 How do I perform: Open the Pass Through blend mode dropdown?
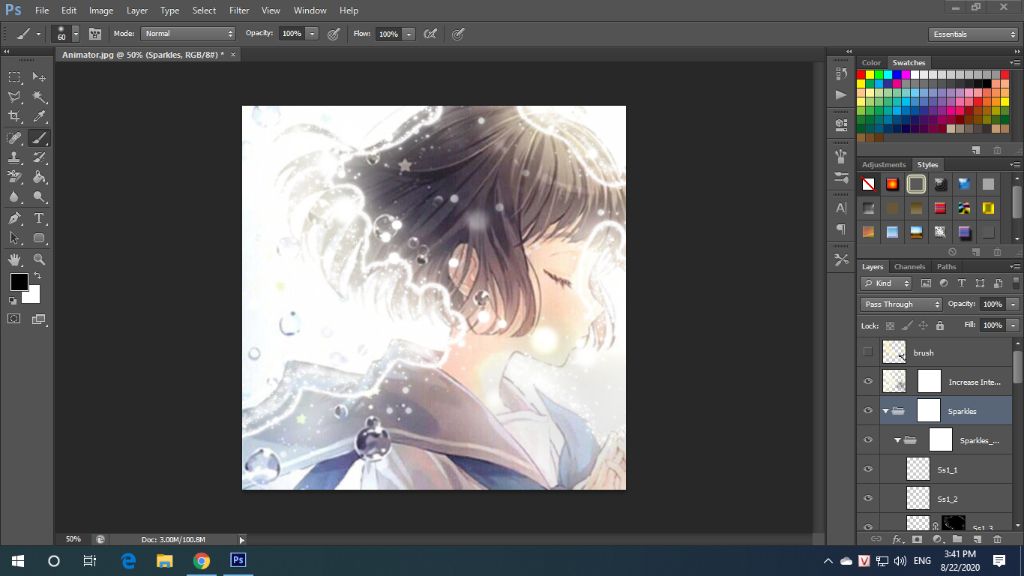pyautogui.click(x=901, y=304)
